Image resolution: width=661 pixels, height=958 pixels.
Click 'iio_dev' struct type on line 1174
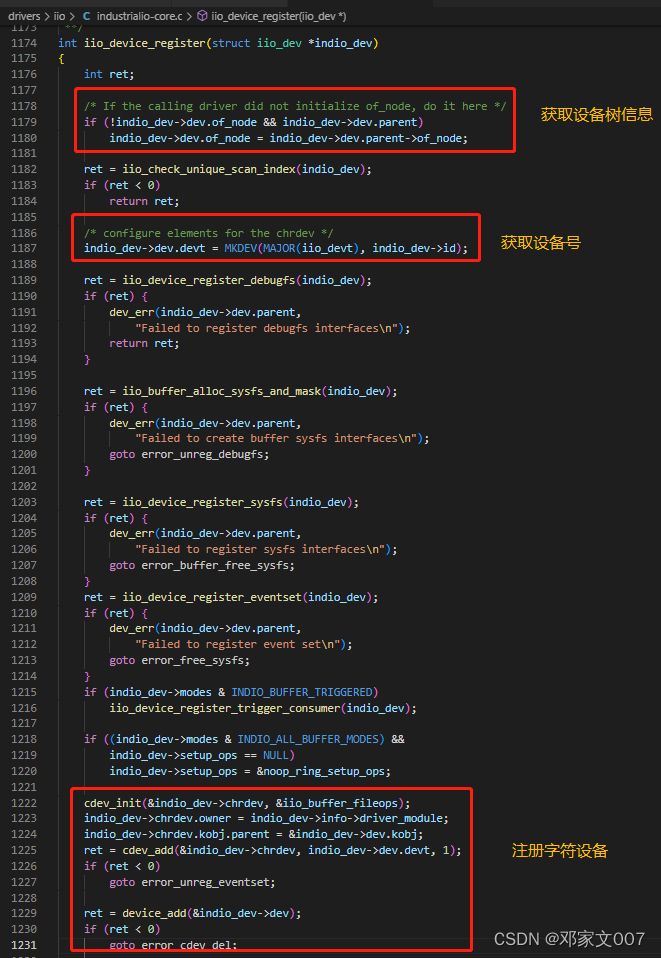(279, 43)
